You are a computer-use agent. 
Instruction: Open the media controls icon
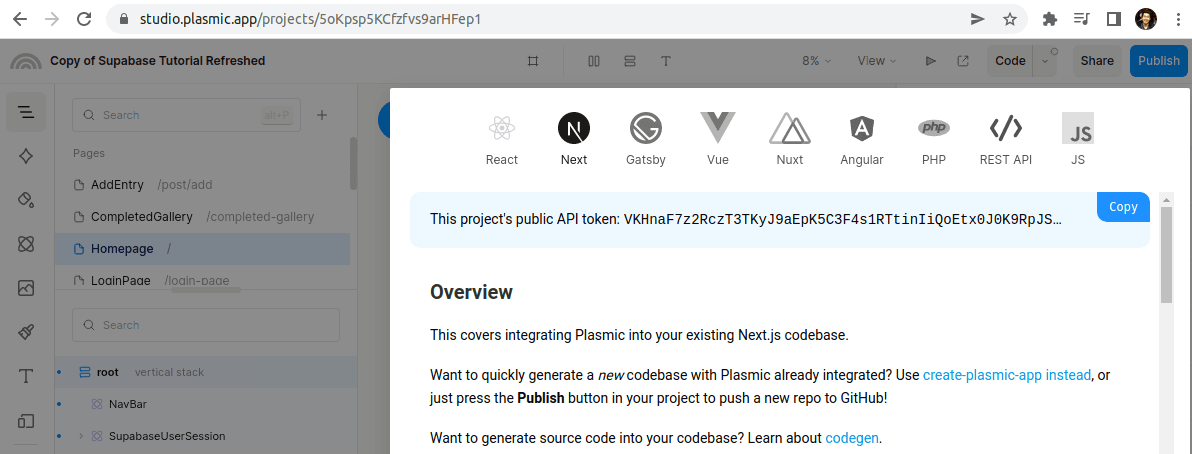(x=1082, y=19)
